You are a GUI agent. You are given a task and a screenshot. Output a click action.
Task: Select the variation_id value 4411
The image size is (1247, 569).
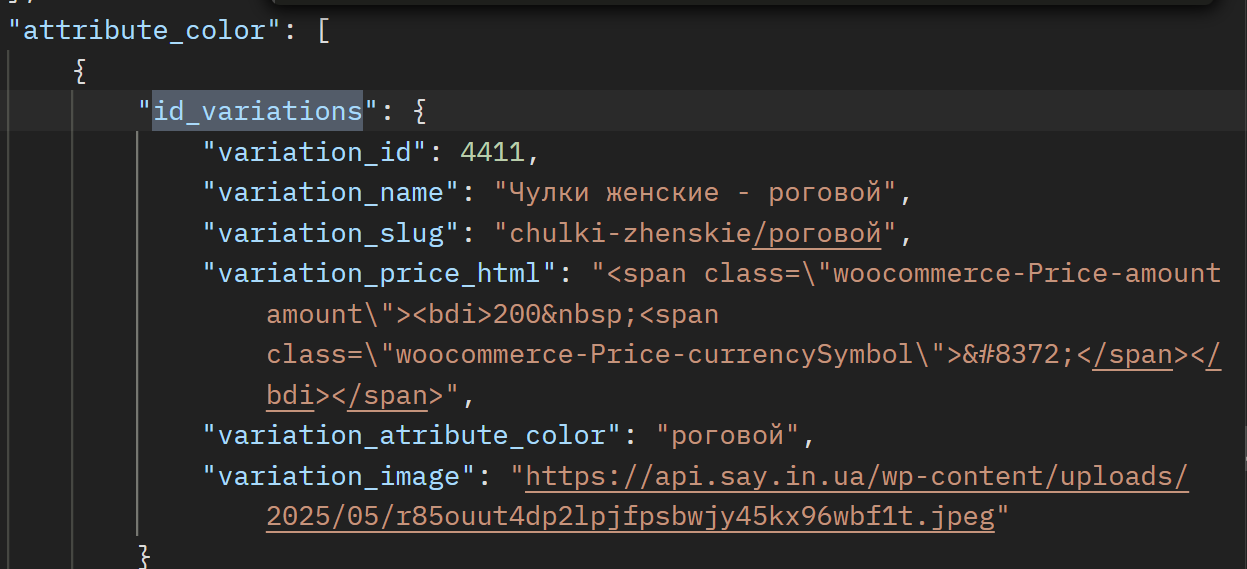tap(492, 153)
